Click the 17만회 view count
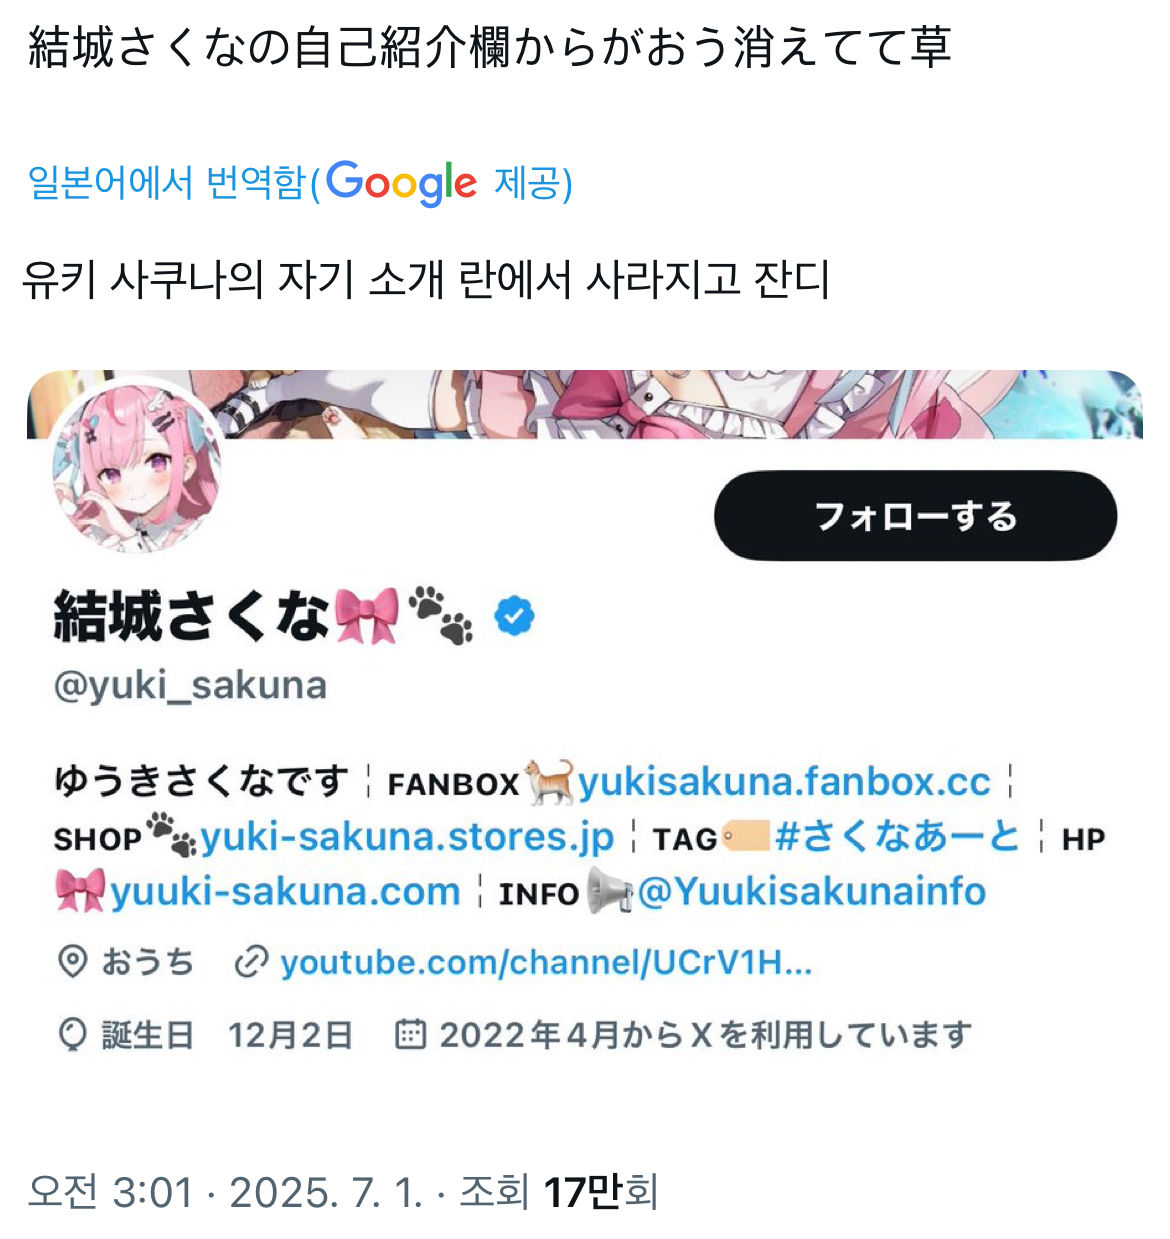Screen dimensions: 1170x1239 click(x=600, y=1191)
